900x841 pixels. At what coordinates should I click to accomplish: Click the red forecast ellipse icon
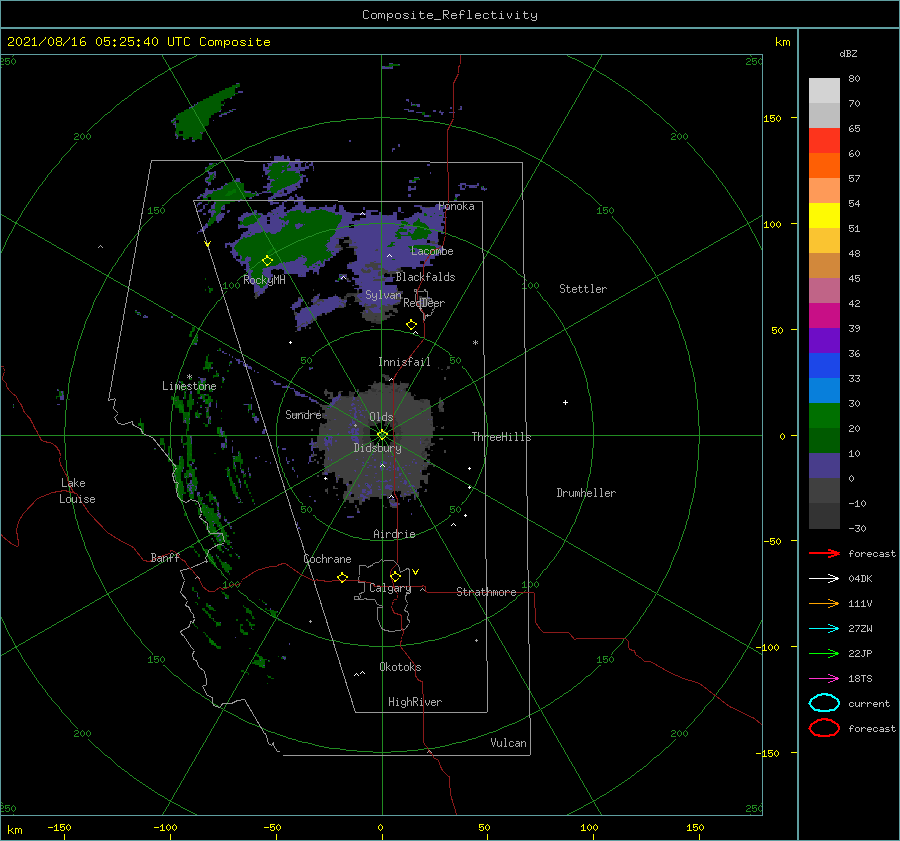click(x=824, y=728)
